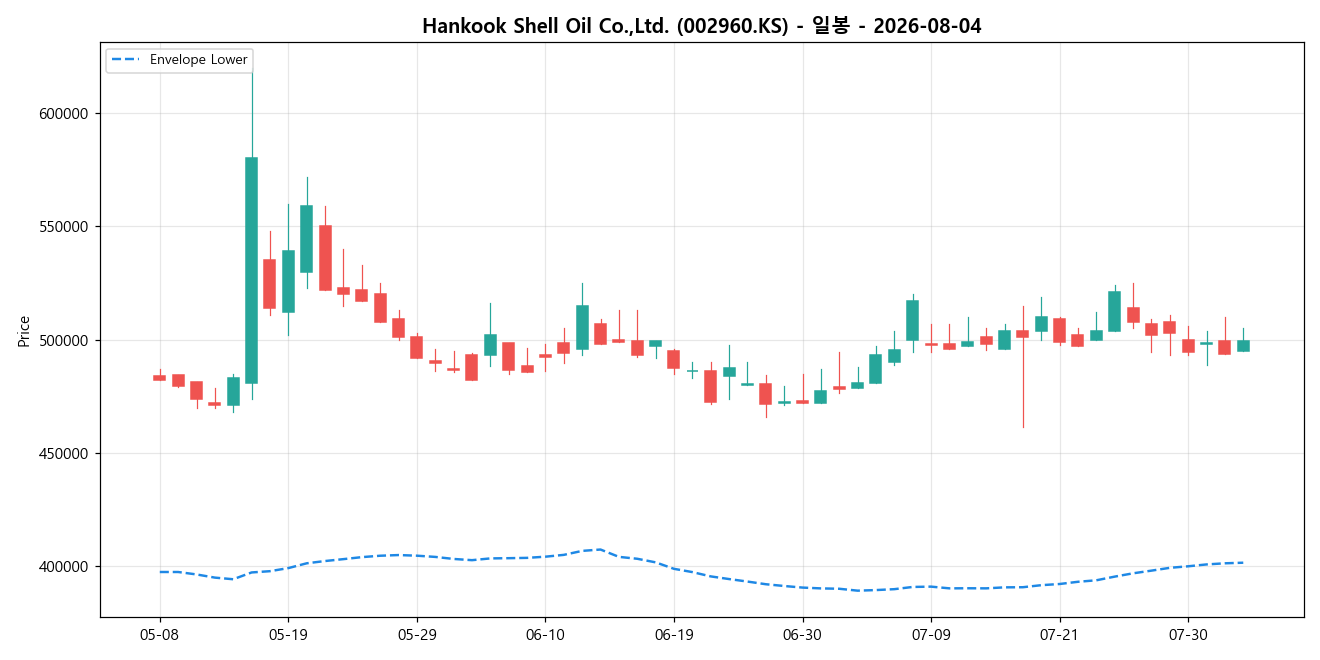Click the large green candle just before 07-09
The height and width of the screenshot is (660, 1320).
pos(912,320)
